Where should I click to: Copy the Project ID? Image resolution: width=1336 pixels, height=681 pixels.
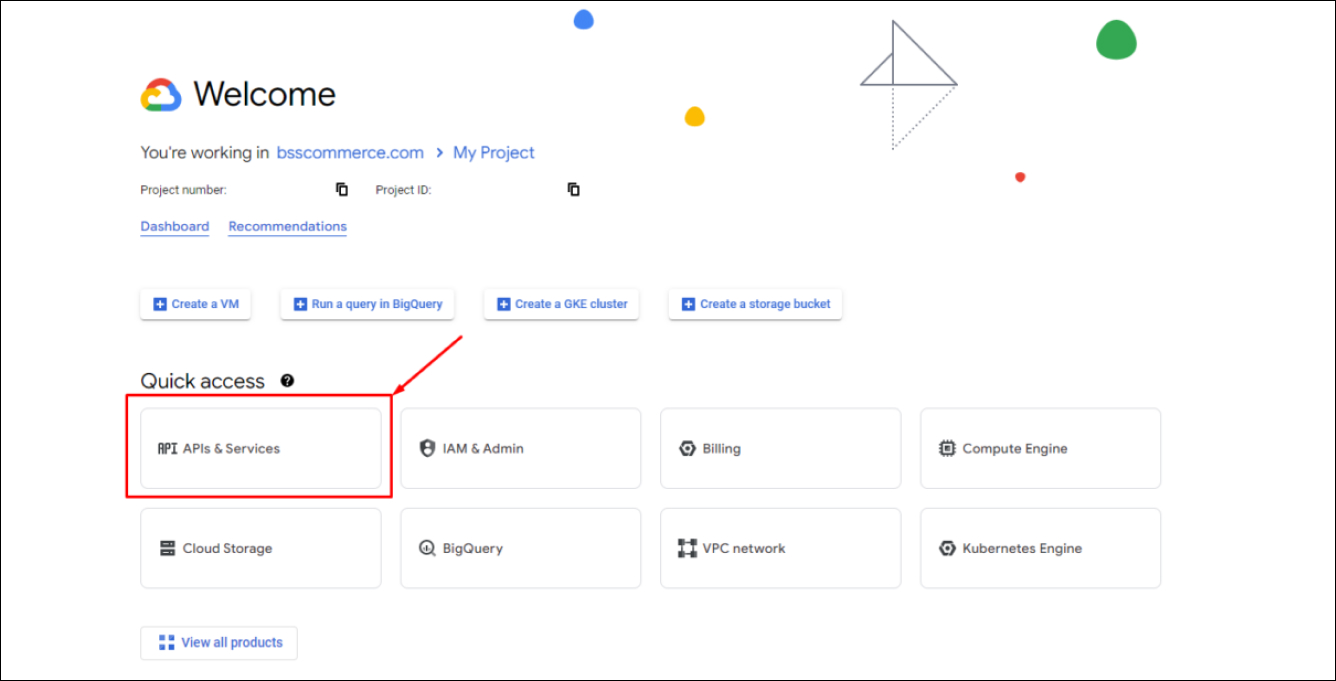pos(574,189)
